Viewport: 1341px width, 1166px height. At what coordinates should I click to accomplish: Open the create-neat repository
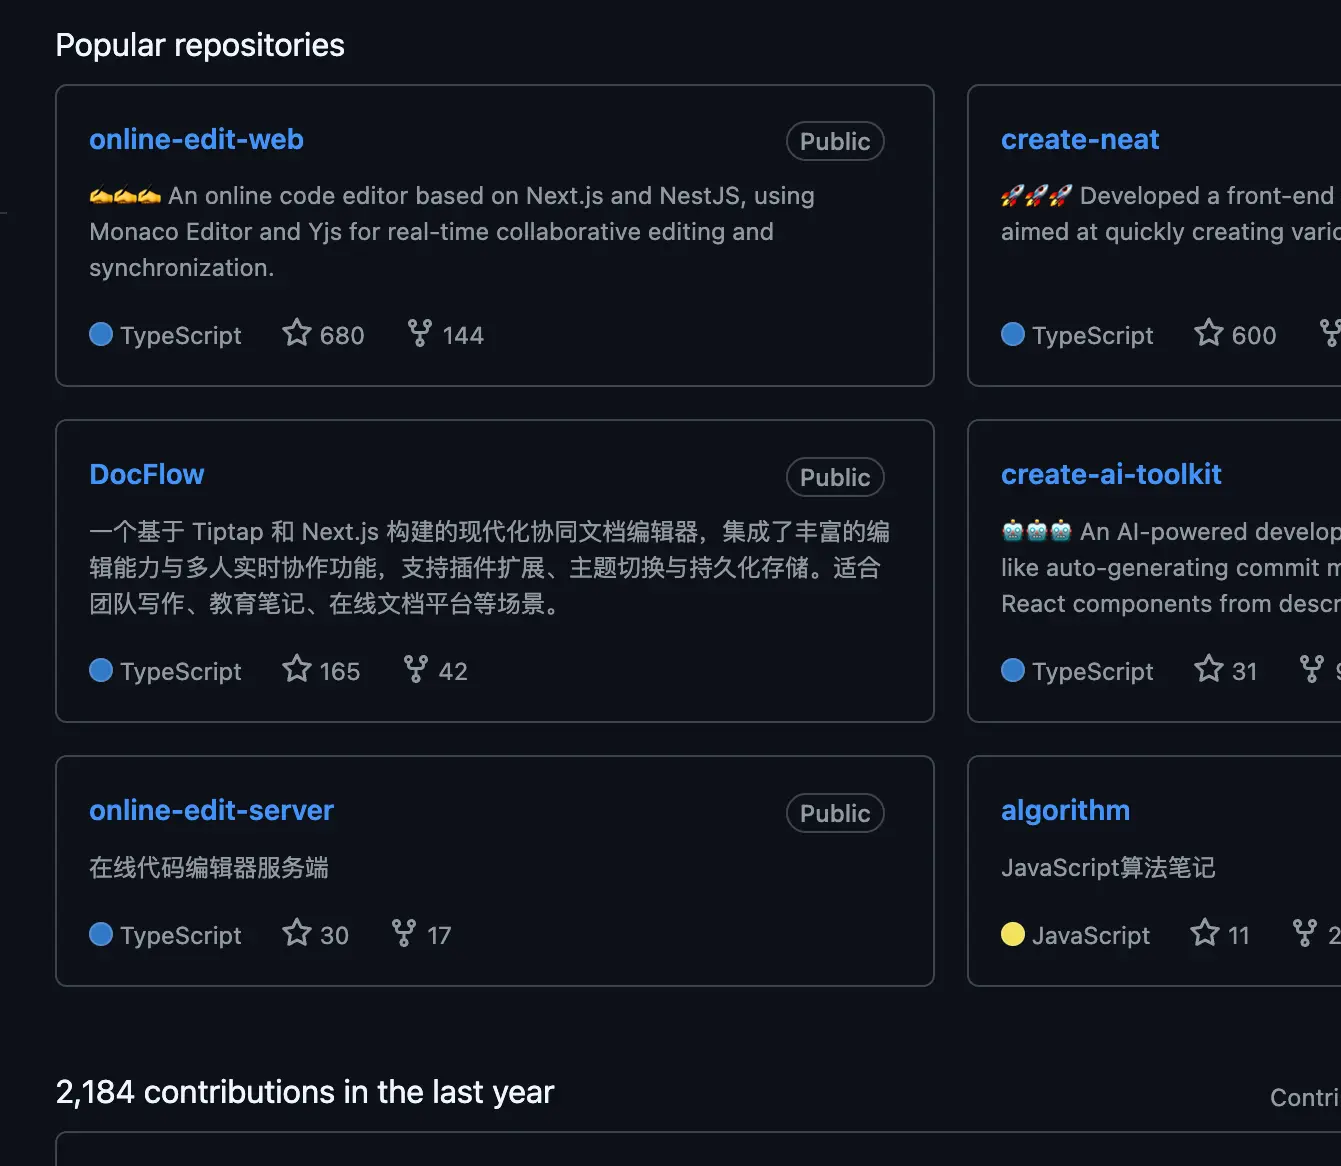(x=1080, y=140)
